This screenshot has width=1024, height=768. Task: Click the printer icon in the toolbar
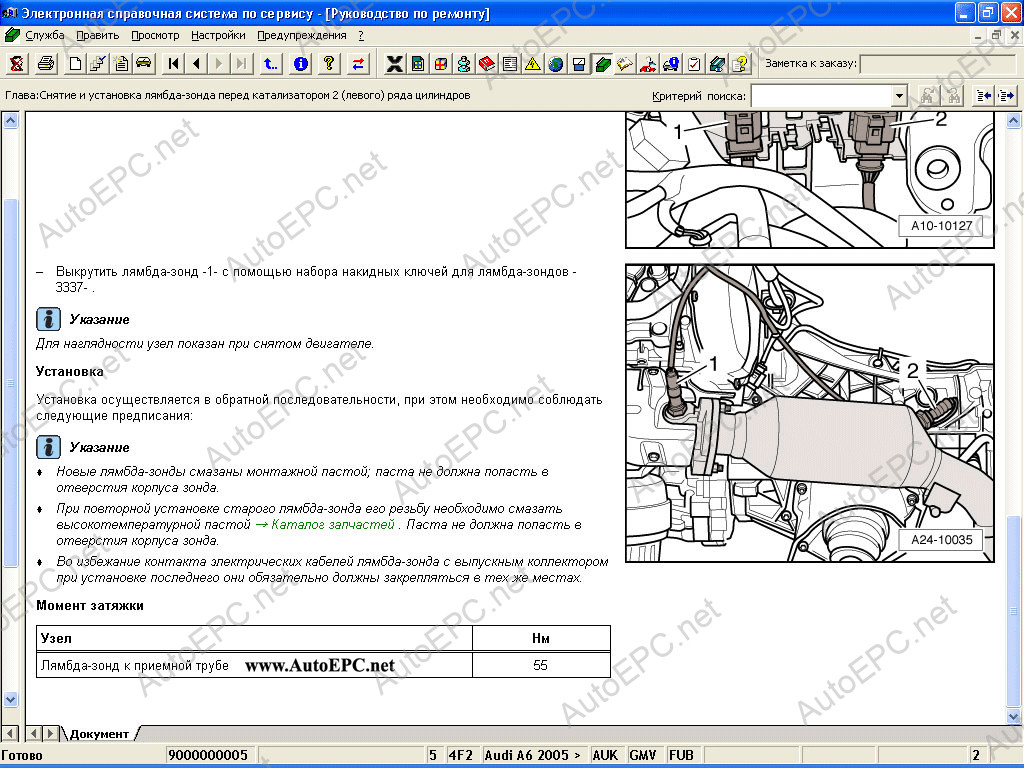click(46, 64)
